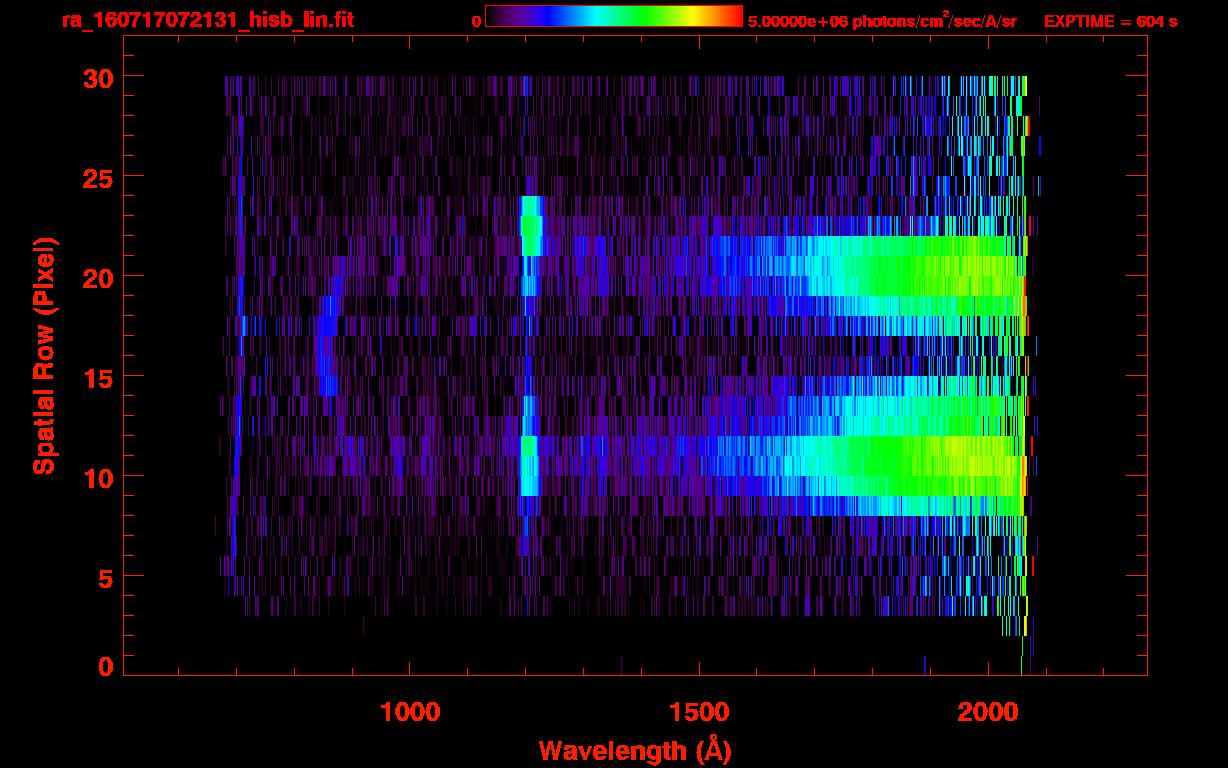Click the EXPTIME = 604 s text
1228x768 pixels.
tap(1110, 21)
